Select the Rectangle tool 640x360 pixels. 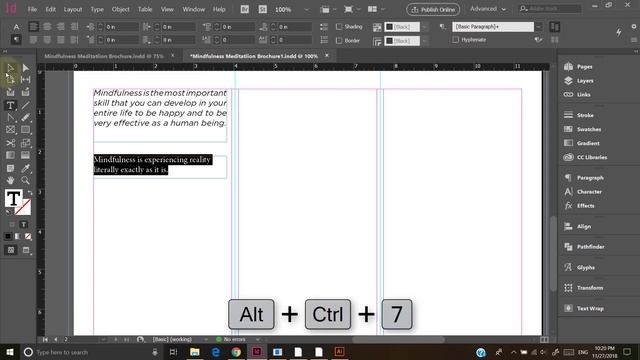tap(26, 130)
